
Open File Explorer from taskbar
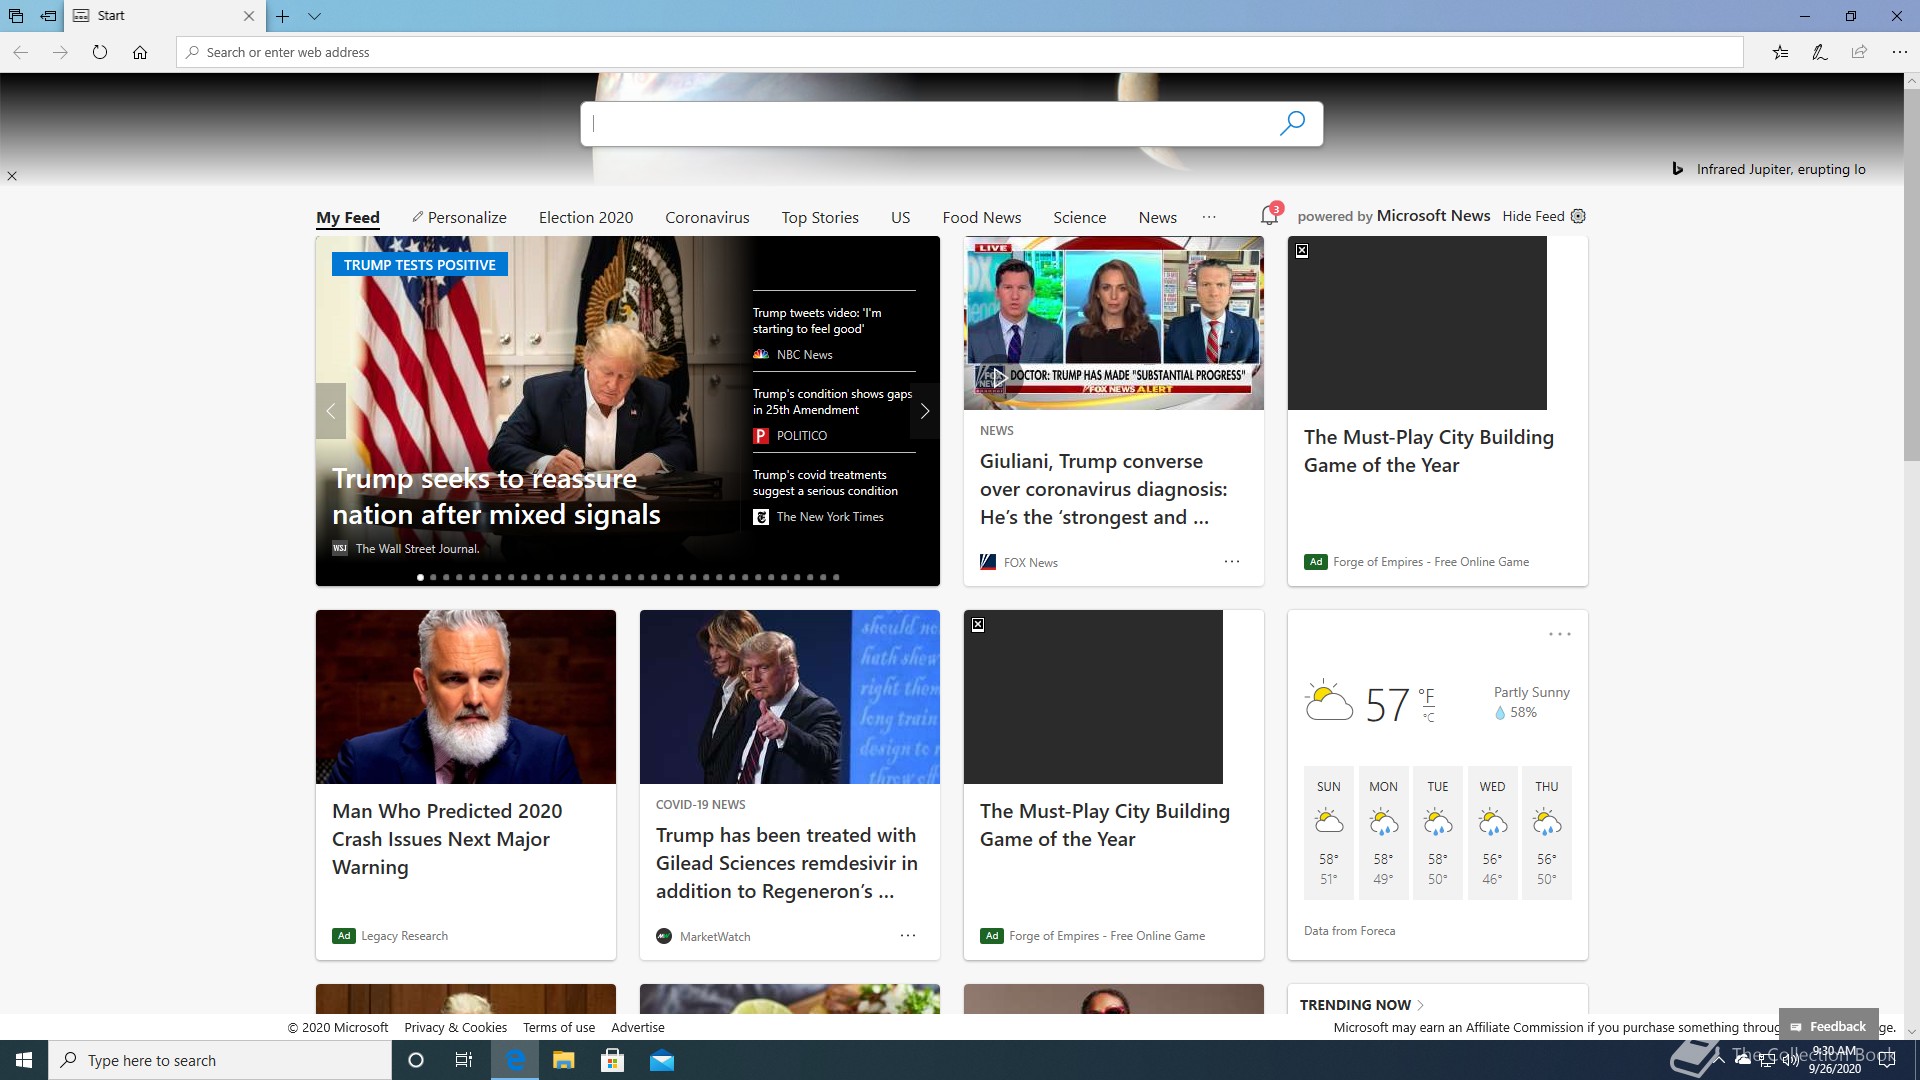[564, 1060]
